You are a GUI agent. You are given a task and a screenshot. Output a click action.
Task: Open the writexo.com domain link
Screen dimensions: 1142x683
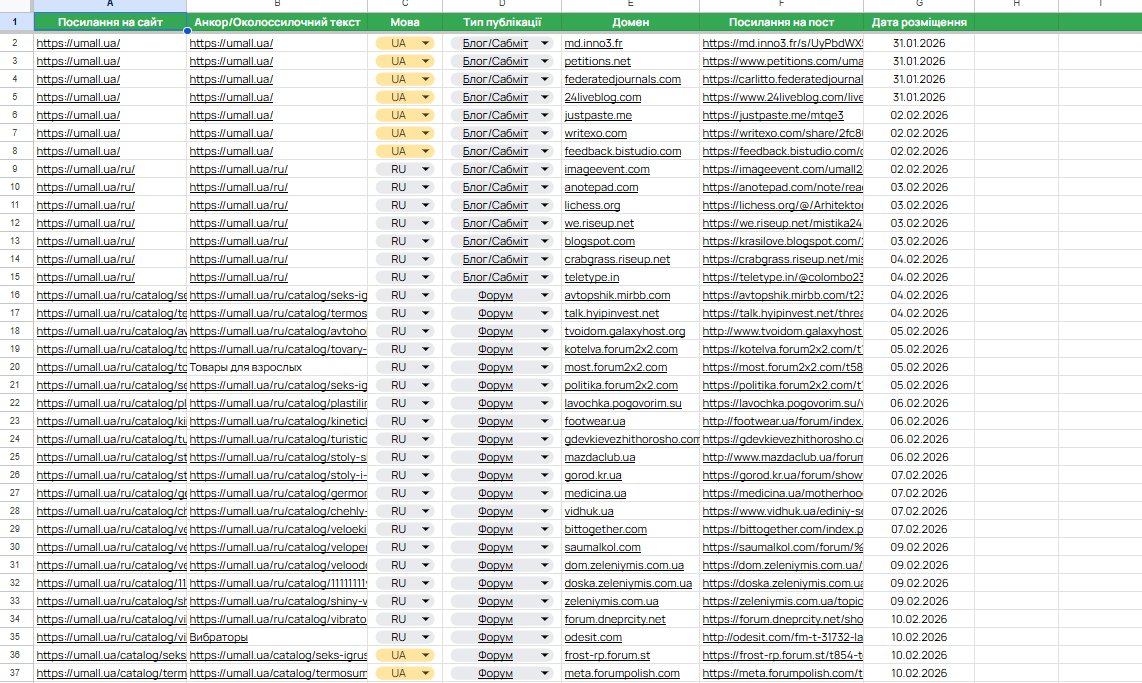coord(595,133)
